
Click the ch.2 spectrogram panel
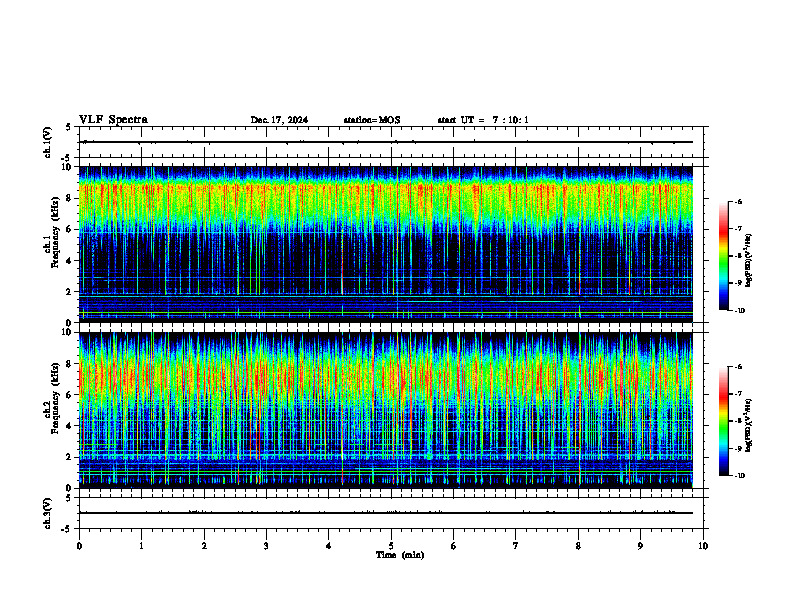[386, 410]
